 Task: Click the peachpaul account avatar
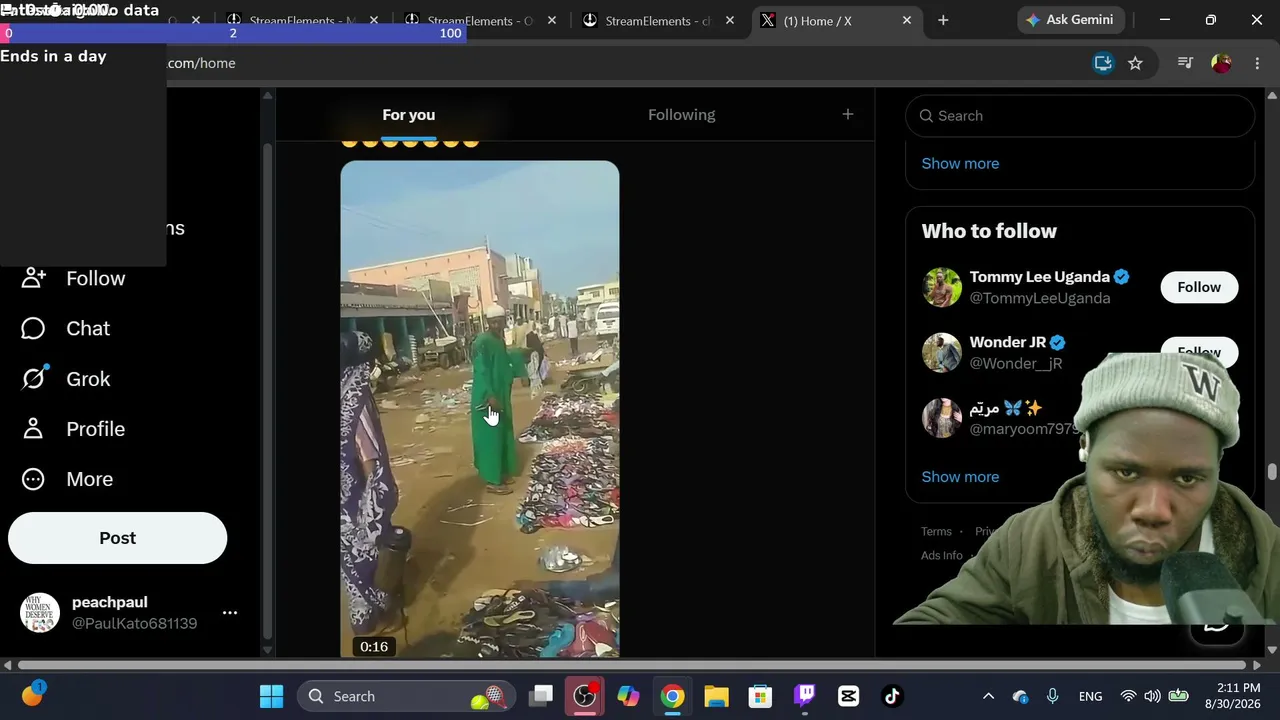point(40,613)
